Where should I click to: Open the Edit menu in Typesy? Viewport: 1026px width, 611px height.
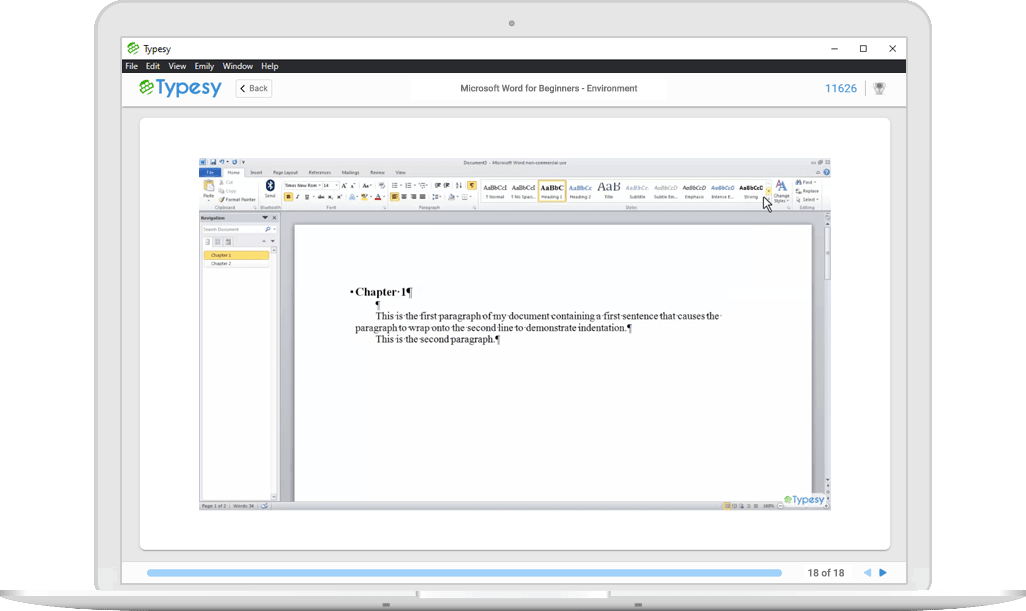(152, 66)
